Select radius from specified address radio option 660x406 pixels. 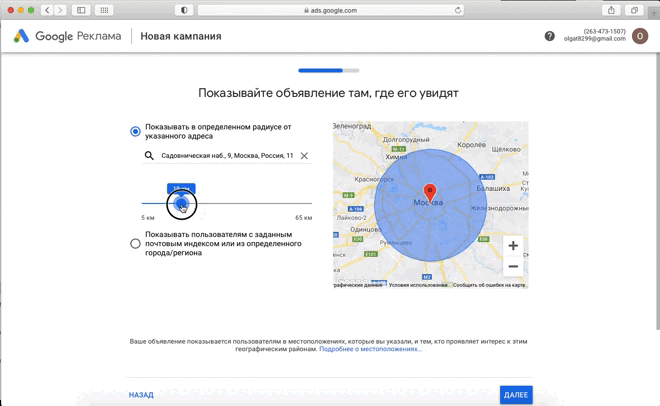135,132
